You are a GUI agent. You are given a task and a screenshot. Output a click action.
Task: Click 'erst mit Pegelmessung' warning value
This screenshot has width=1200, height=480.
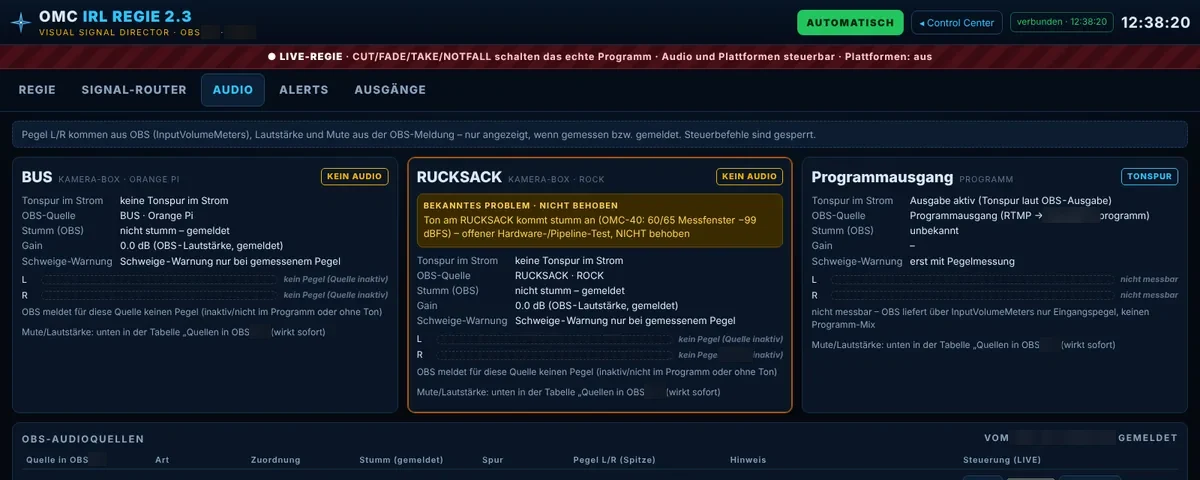(962, 261)
